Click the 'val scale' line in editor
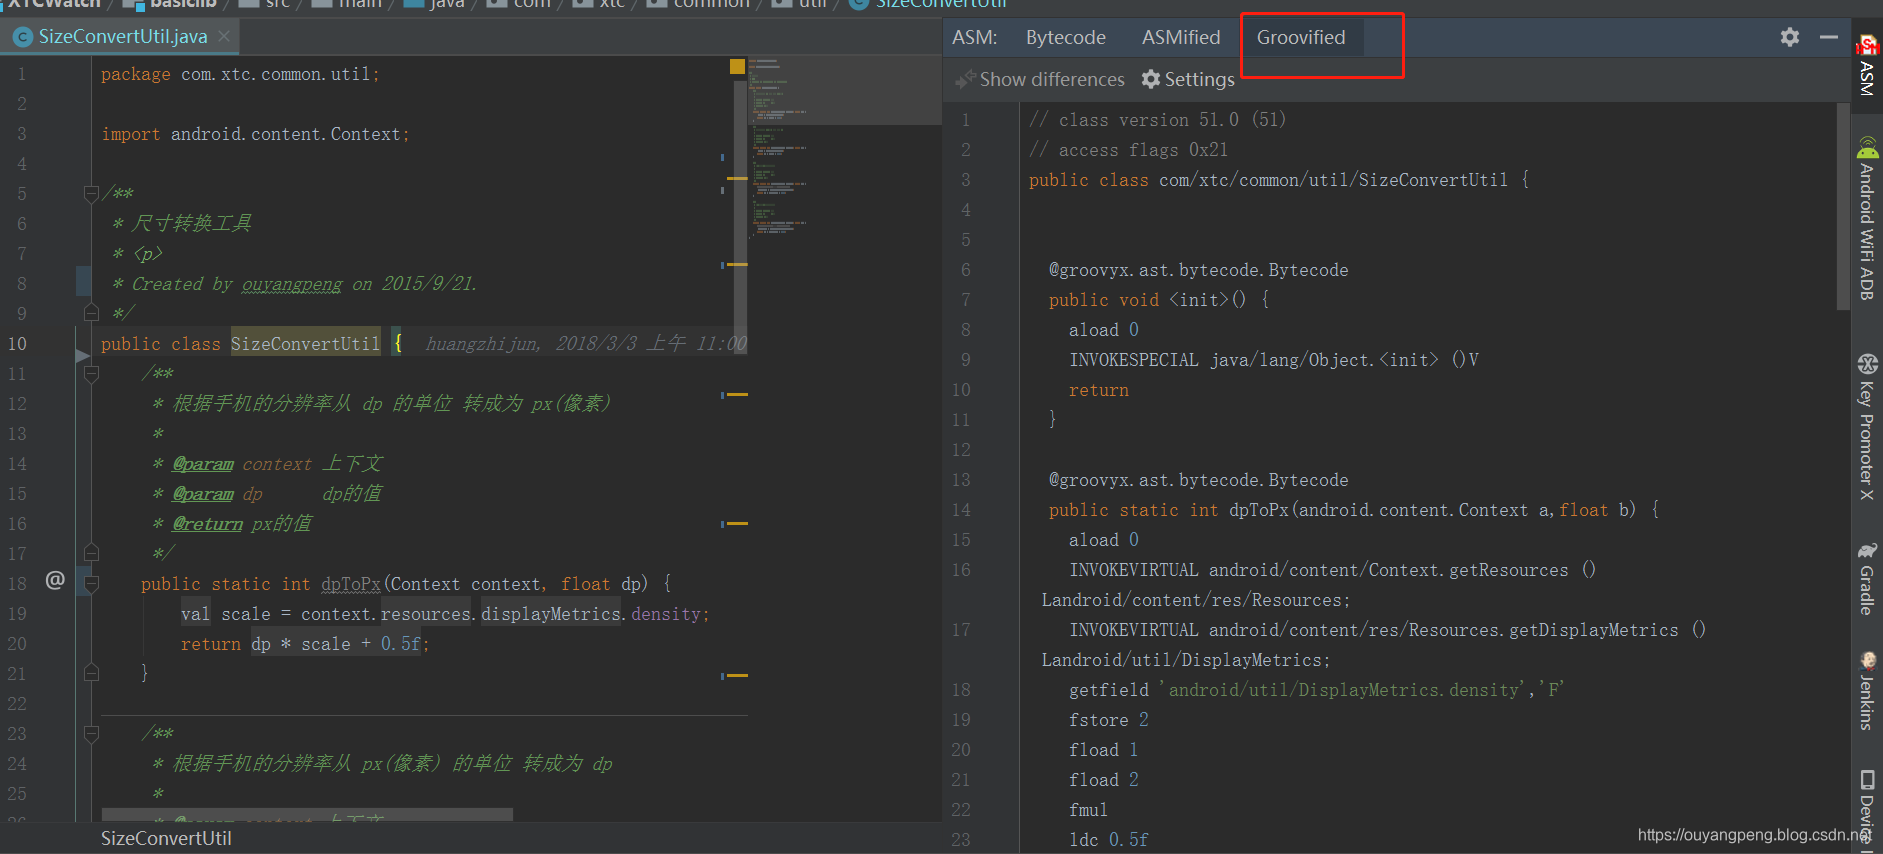 (445, 614)
